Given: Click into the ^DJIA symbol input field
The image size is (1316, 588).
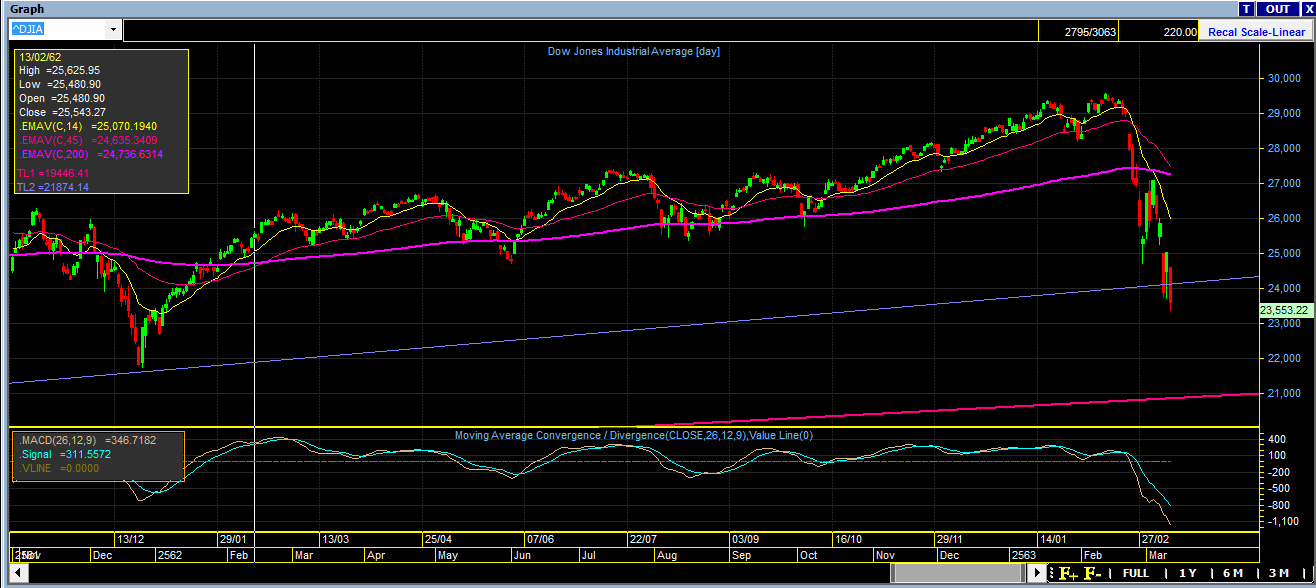Looking at the screenshot, I should click(57, 30).
